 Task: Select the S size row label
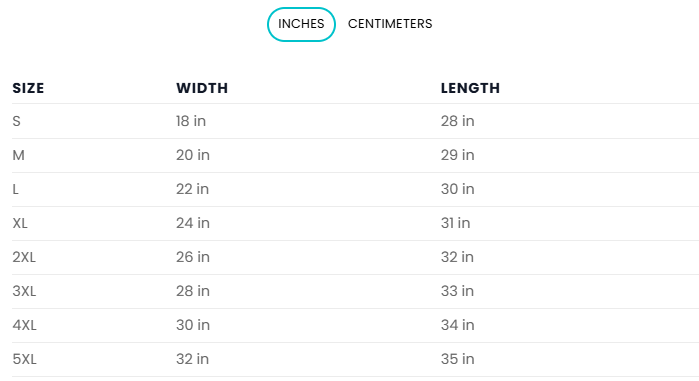(16, 121)
